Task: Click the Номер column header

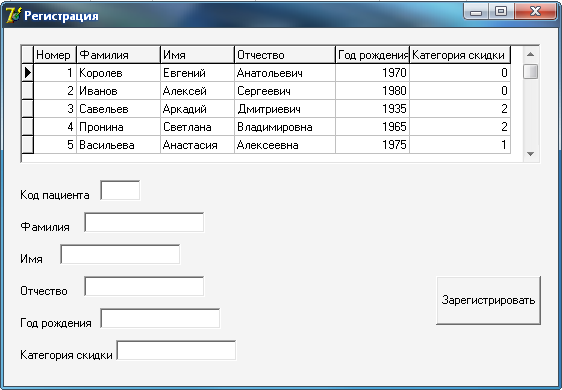Action: 55,55
